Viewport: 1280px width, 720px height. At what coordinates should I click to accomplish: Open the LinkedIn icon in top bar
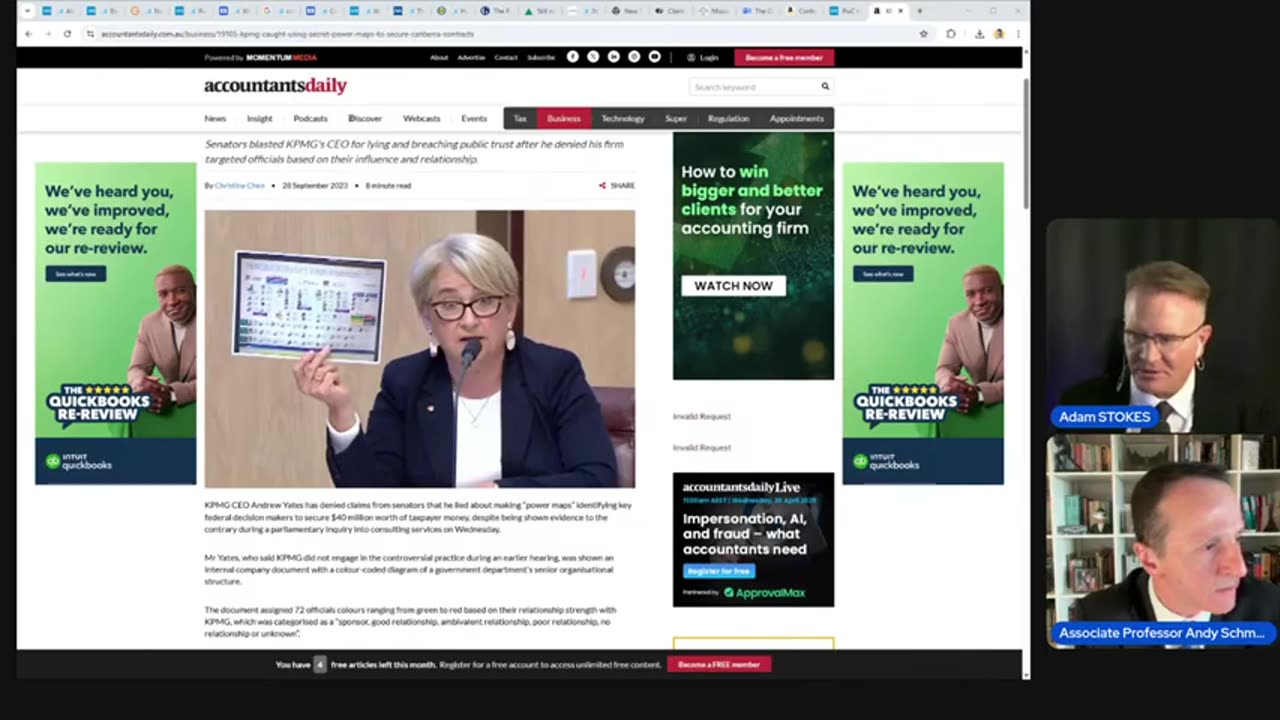coord(614,57)
